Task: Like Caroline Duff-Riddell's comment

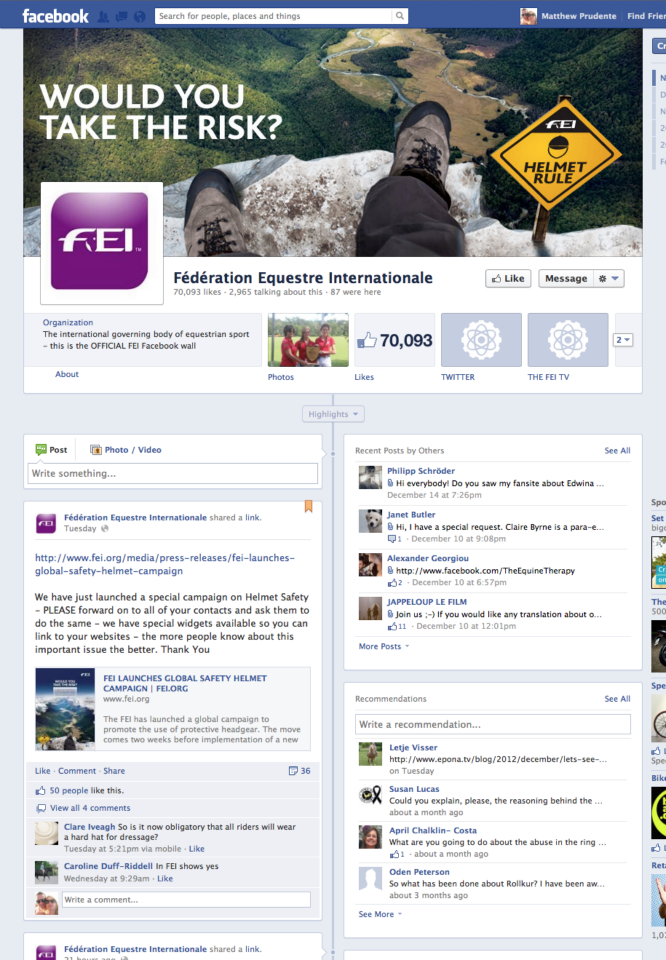Action: pyautogui.click(x=165, y=878)
